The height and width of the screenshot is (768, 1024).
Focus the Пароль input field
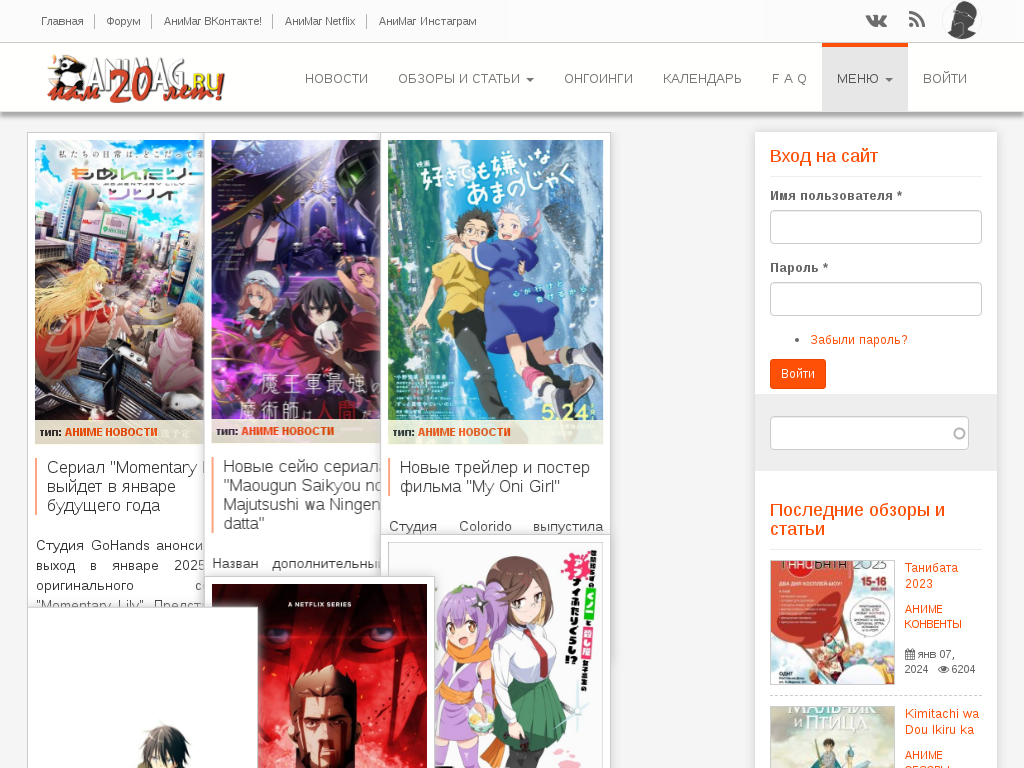[x=876, y=299]
